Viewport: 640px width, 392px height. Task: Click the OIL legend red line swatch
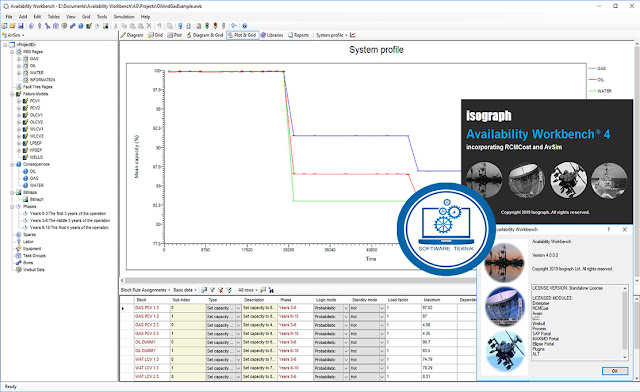[x=592, y=80]
